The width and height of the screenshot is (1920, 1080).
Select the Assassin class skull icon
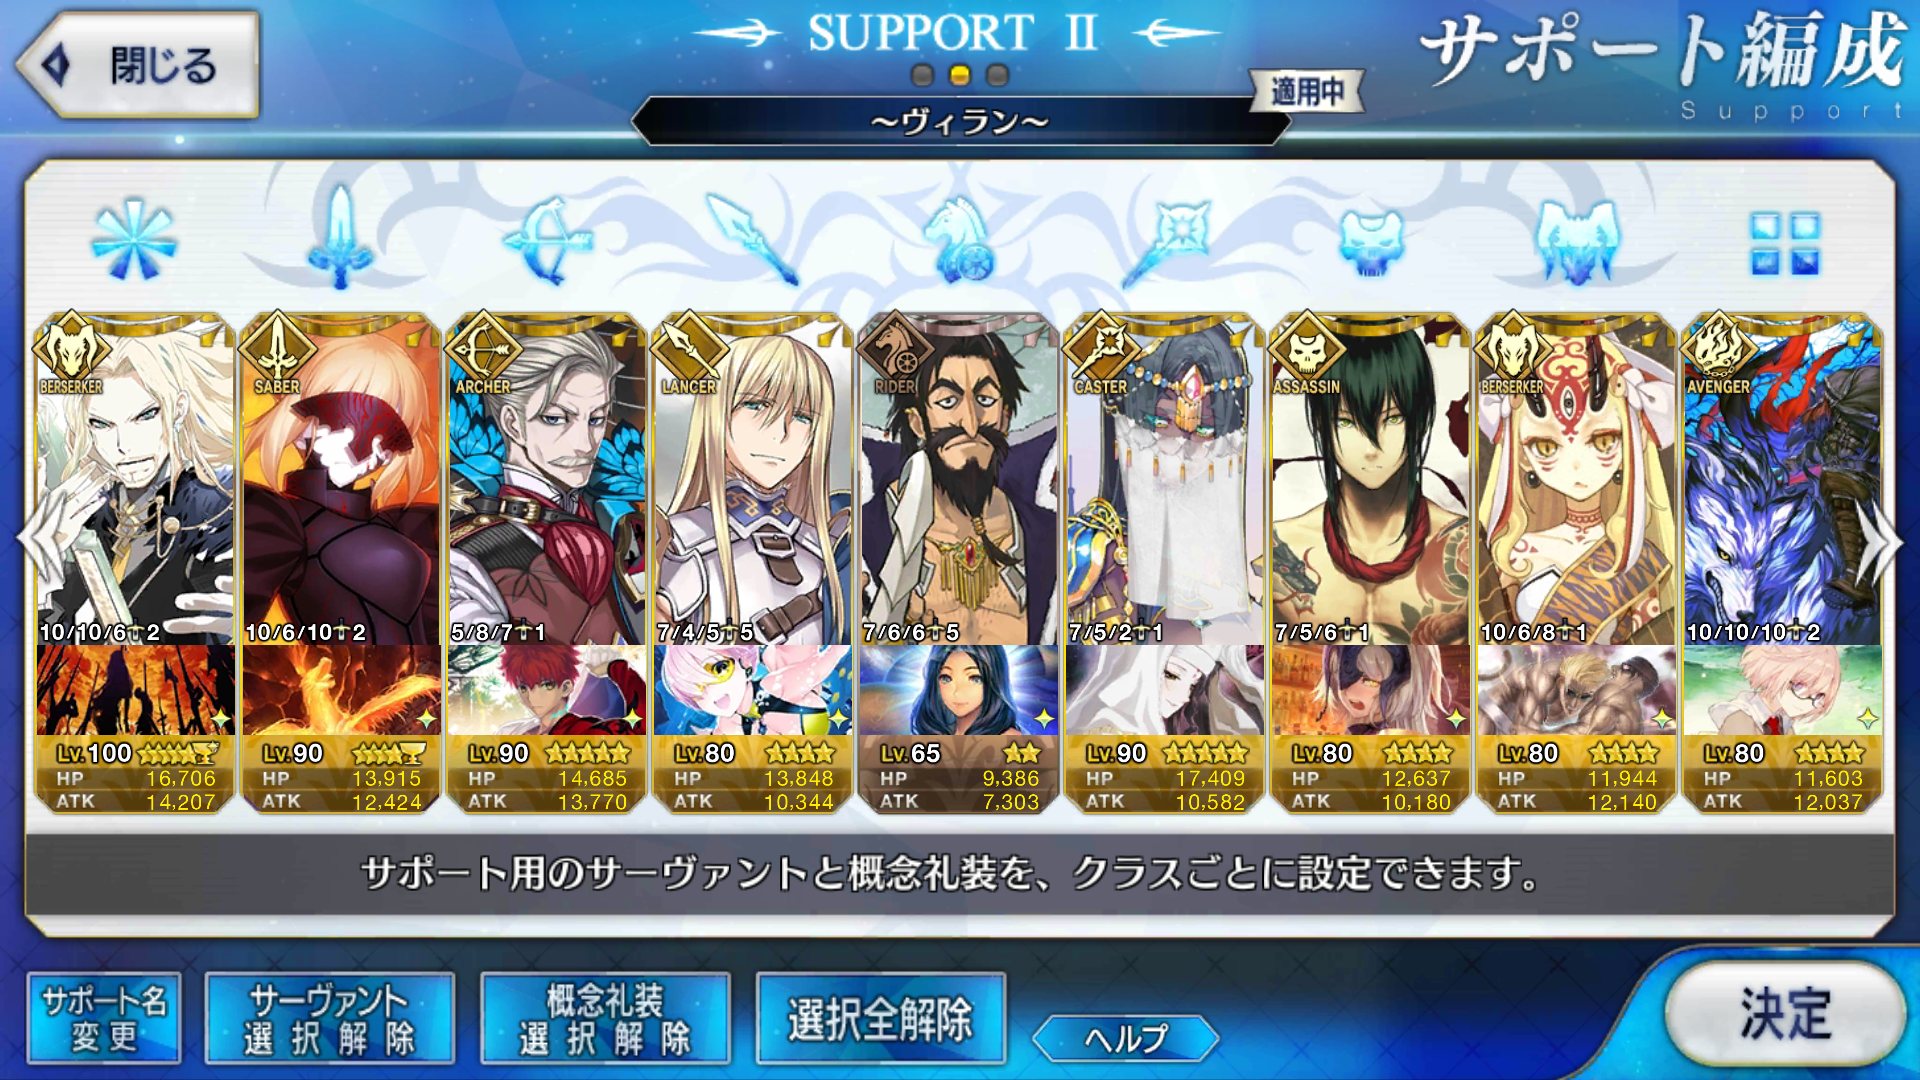point(1371,241)
